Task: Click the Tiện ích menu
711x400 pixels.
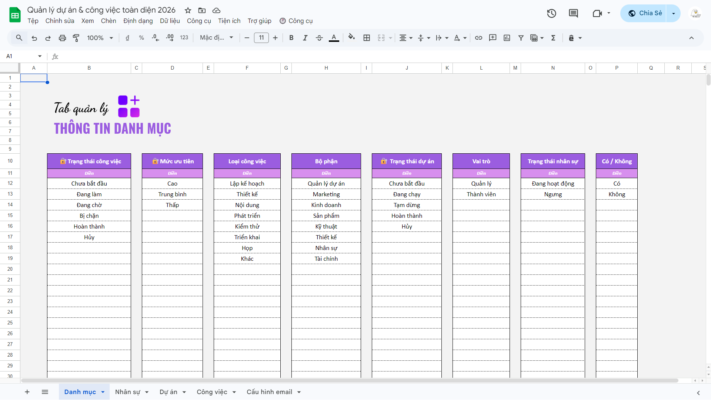Action: [229, 20]
